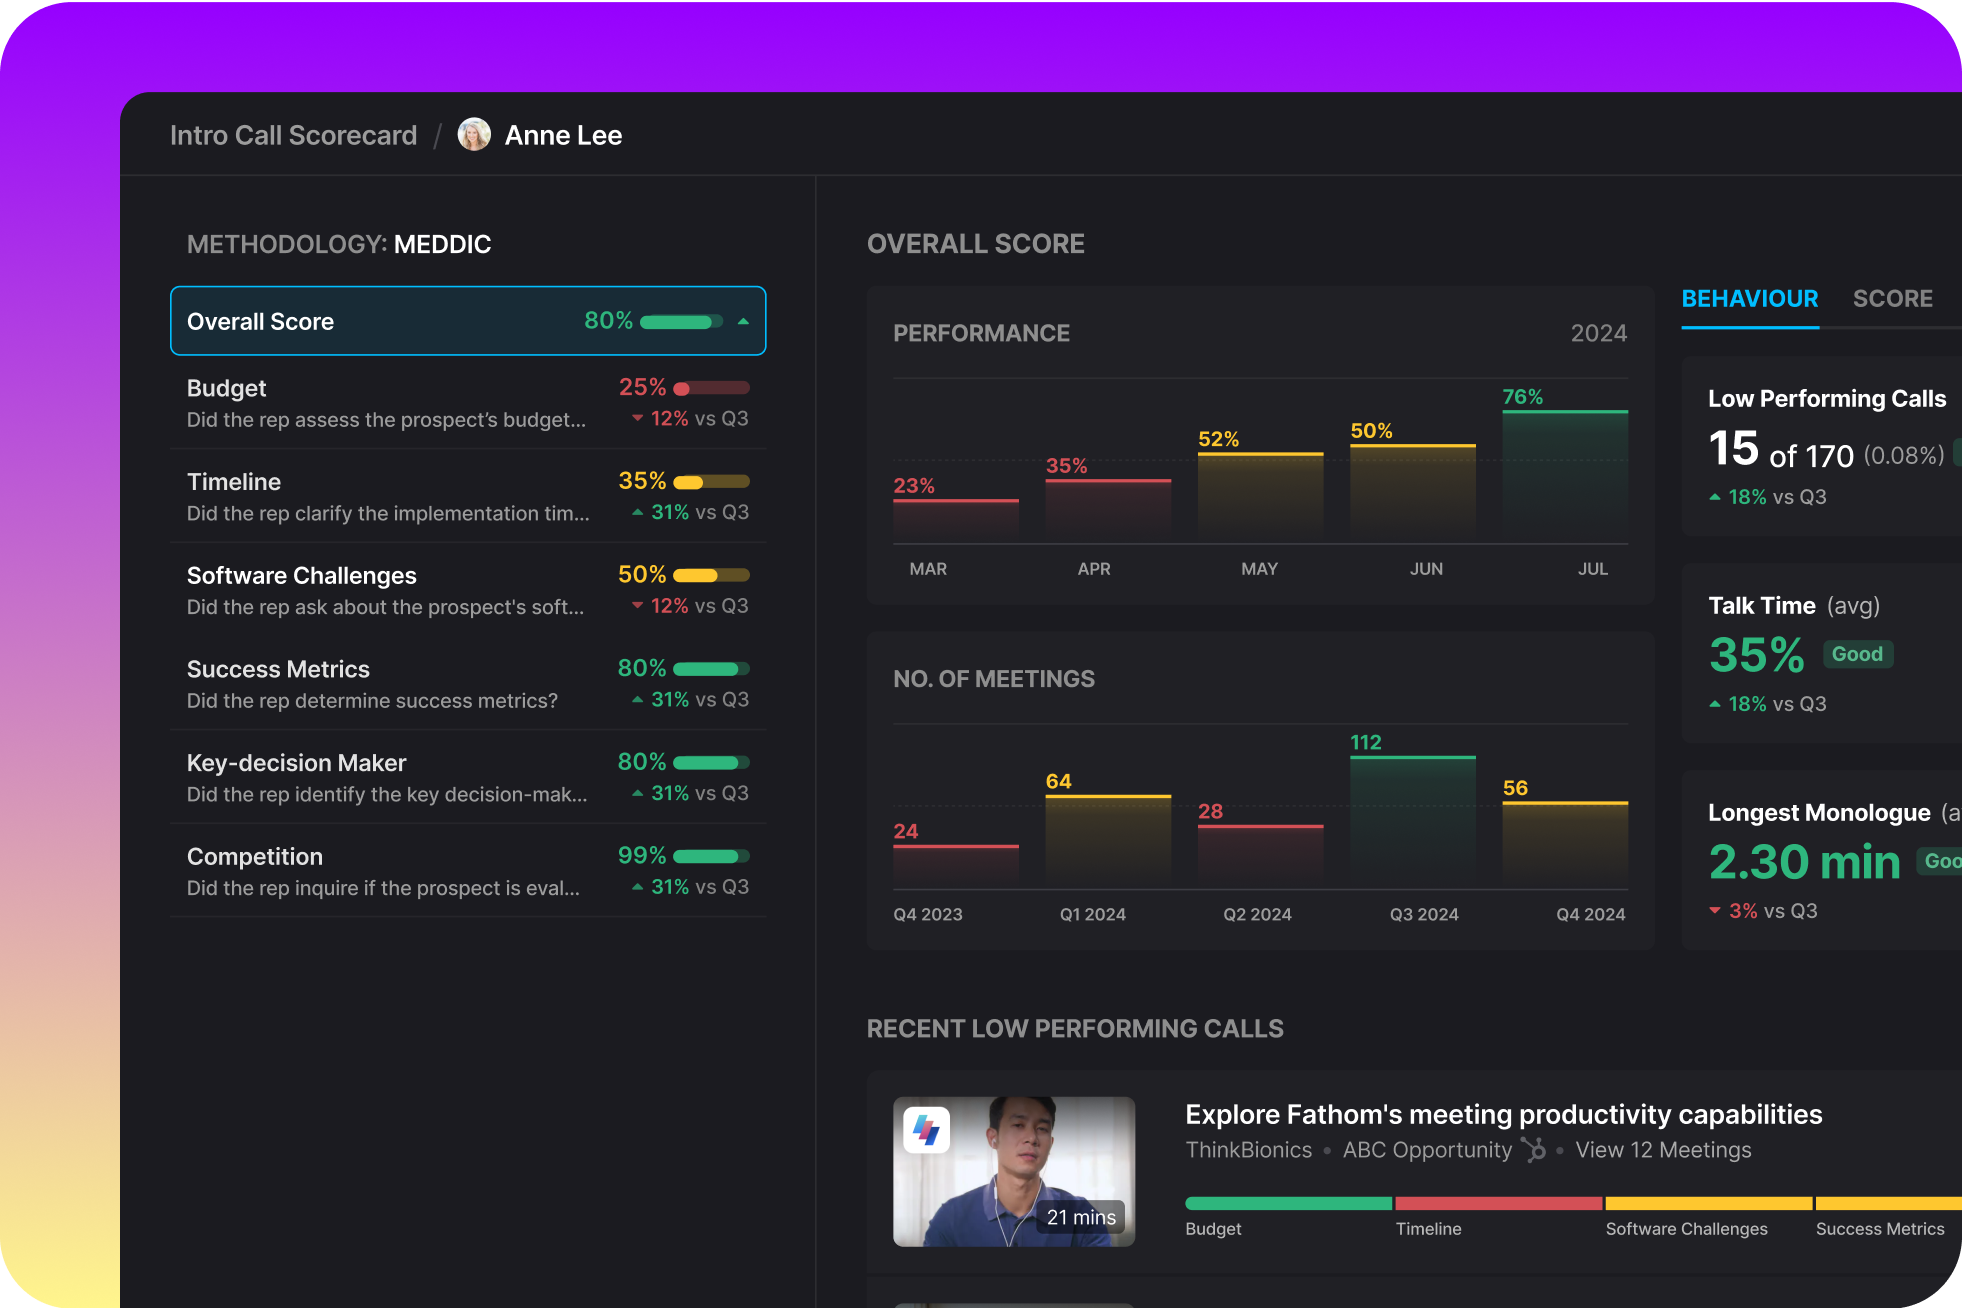Screen dimensions: 1962x1308
Task: Click the METHODOLOGY: MEDDIC heading
Action: [339, 244]
